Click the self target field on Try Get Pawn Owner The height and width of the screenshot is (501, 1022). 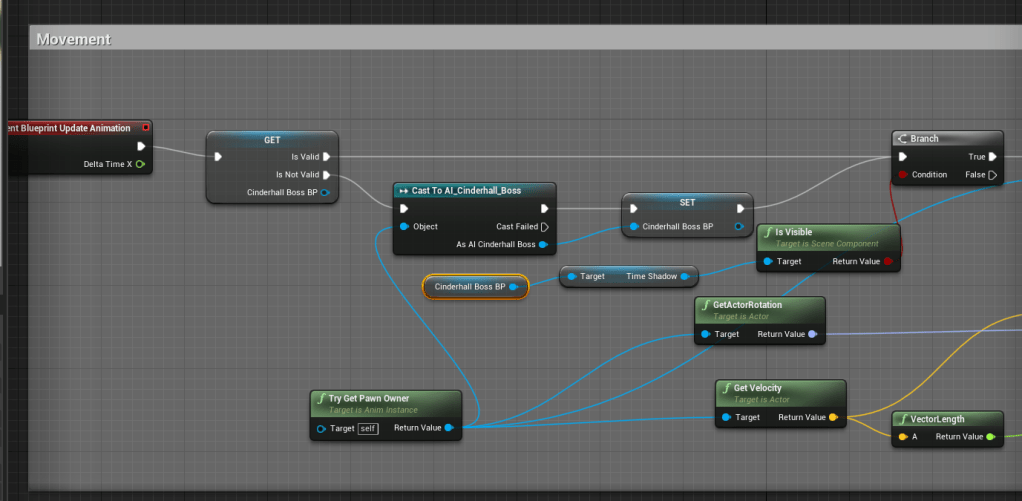368,429
